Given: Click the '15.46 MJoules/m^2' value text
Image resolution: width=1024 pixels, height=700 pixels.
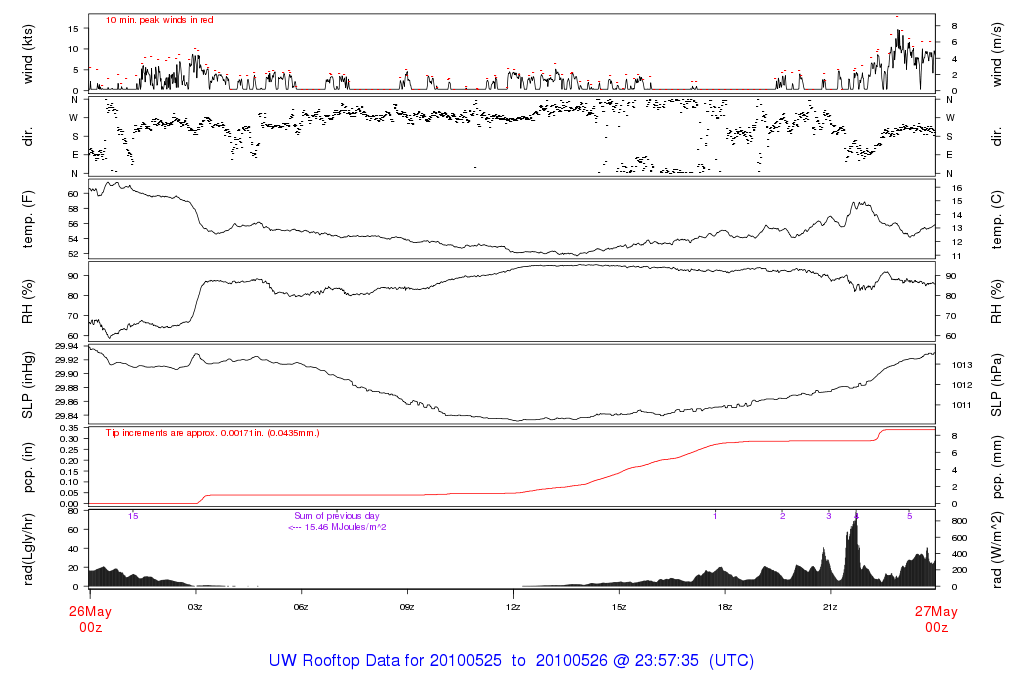Looking at the screenshot, I should [x=345, y=527].
